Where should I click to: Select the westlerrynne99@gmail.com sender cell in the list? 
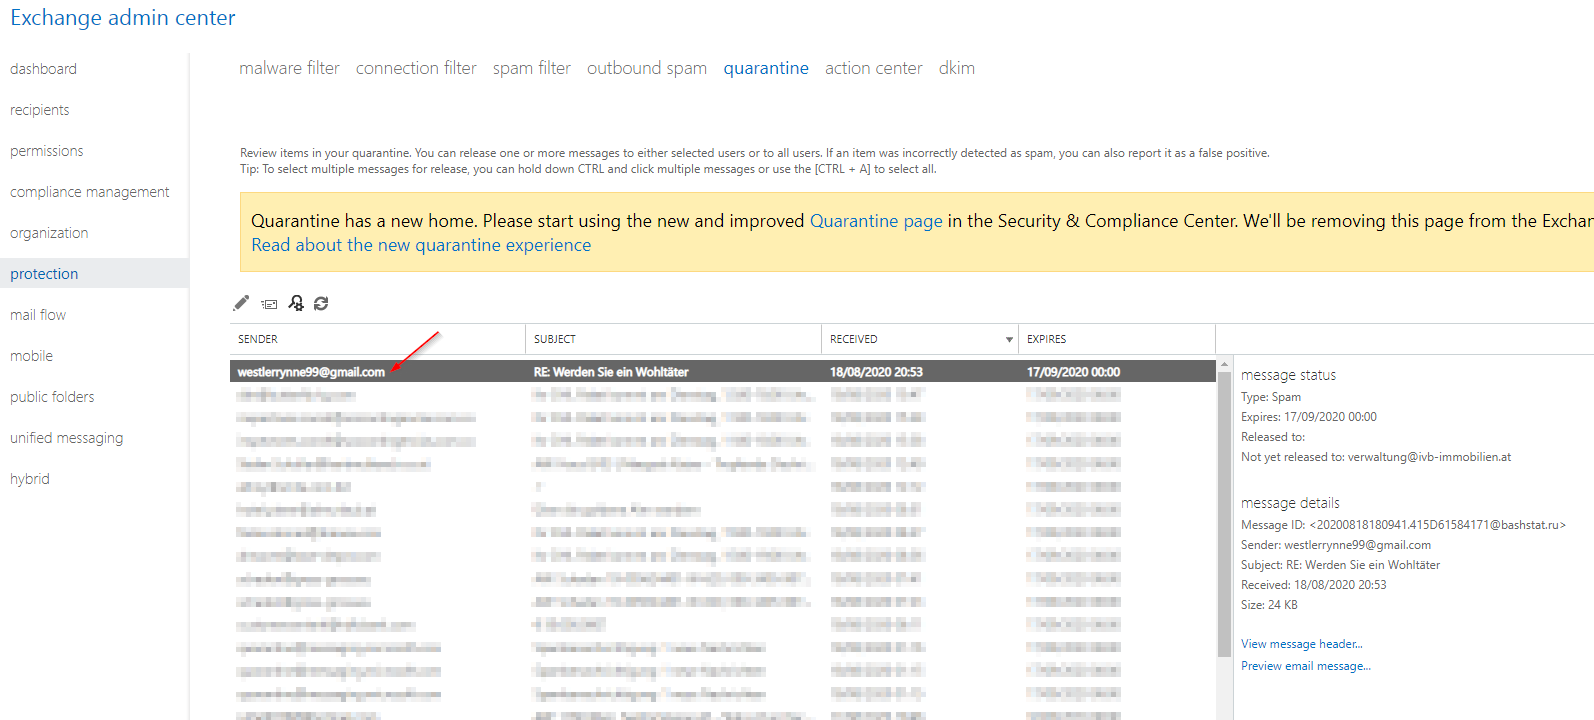pyautogui.click(x=311, y=372)
